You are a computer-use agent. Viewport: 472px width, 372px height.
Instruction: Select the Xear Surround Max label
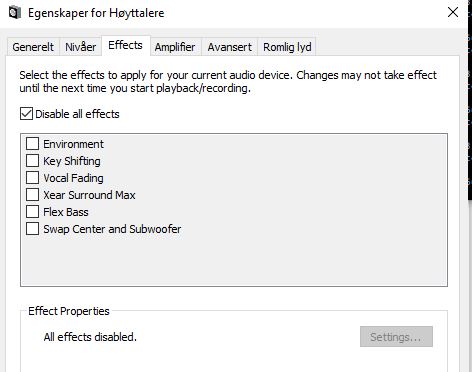[x=89, y=195]
